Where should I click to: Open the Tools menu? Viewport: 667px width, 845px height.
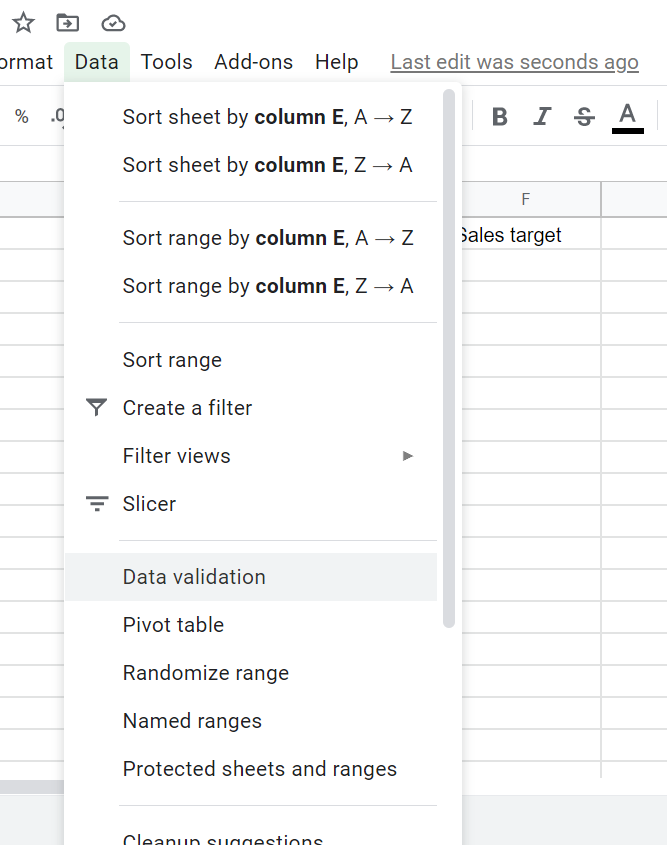166,62
